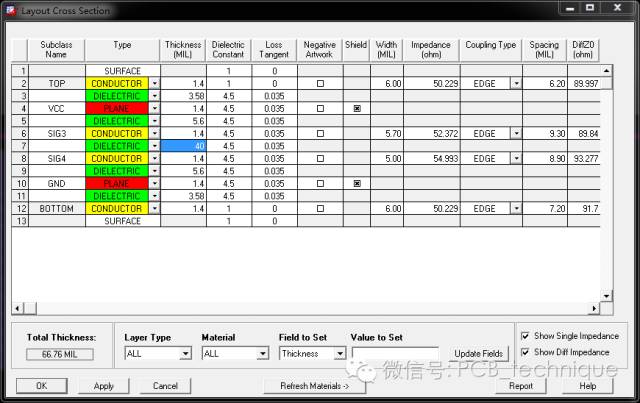Viewport: 640px width, 403px height.
Task: Click the BOTTOM subclass name cell
Action: pos(57,209)
